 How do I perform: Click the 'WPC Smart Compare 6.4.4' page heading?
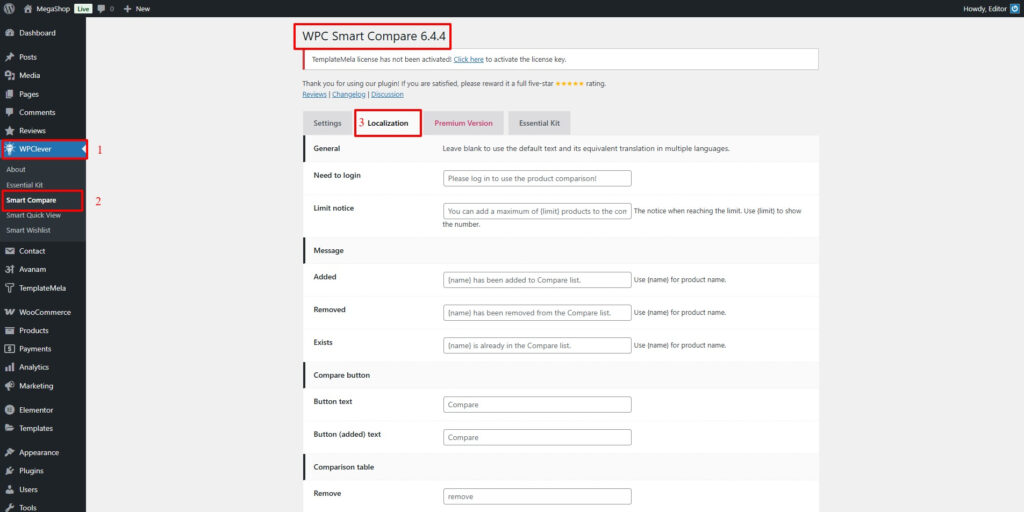374,37
